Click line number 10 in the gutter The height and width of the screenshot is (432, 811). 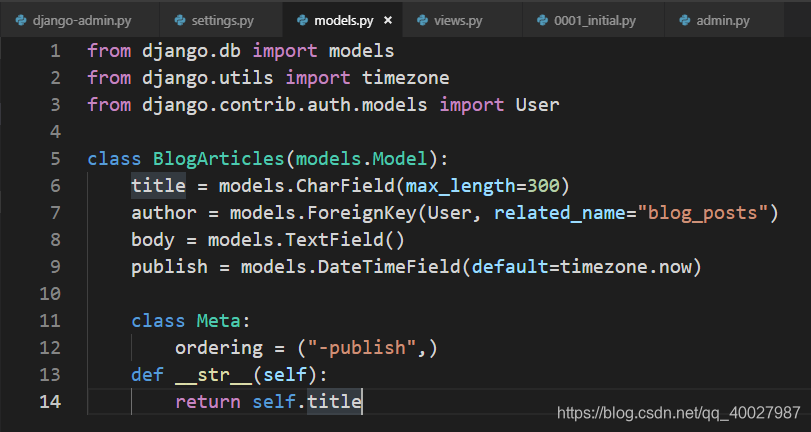pyautogui.click(x=50, y=293)
